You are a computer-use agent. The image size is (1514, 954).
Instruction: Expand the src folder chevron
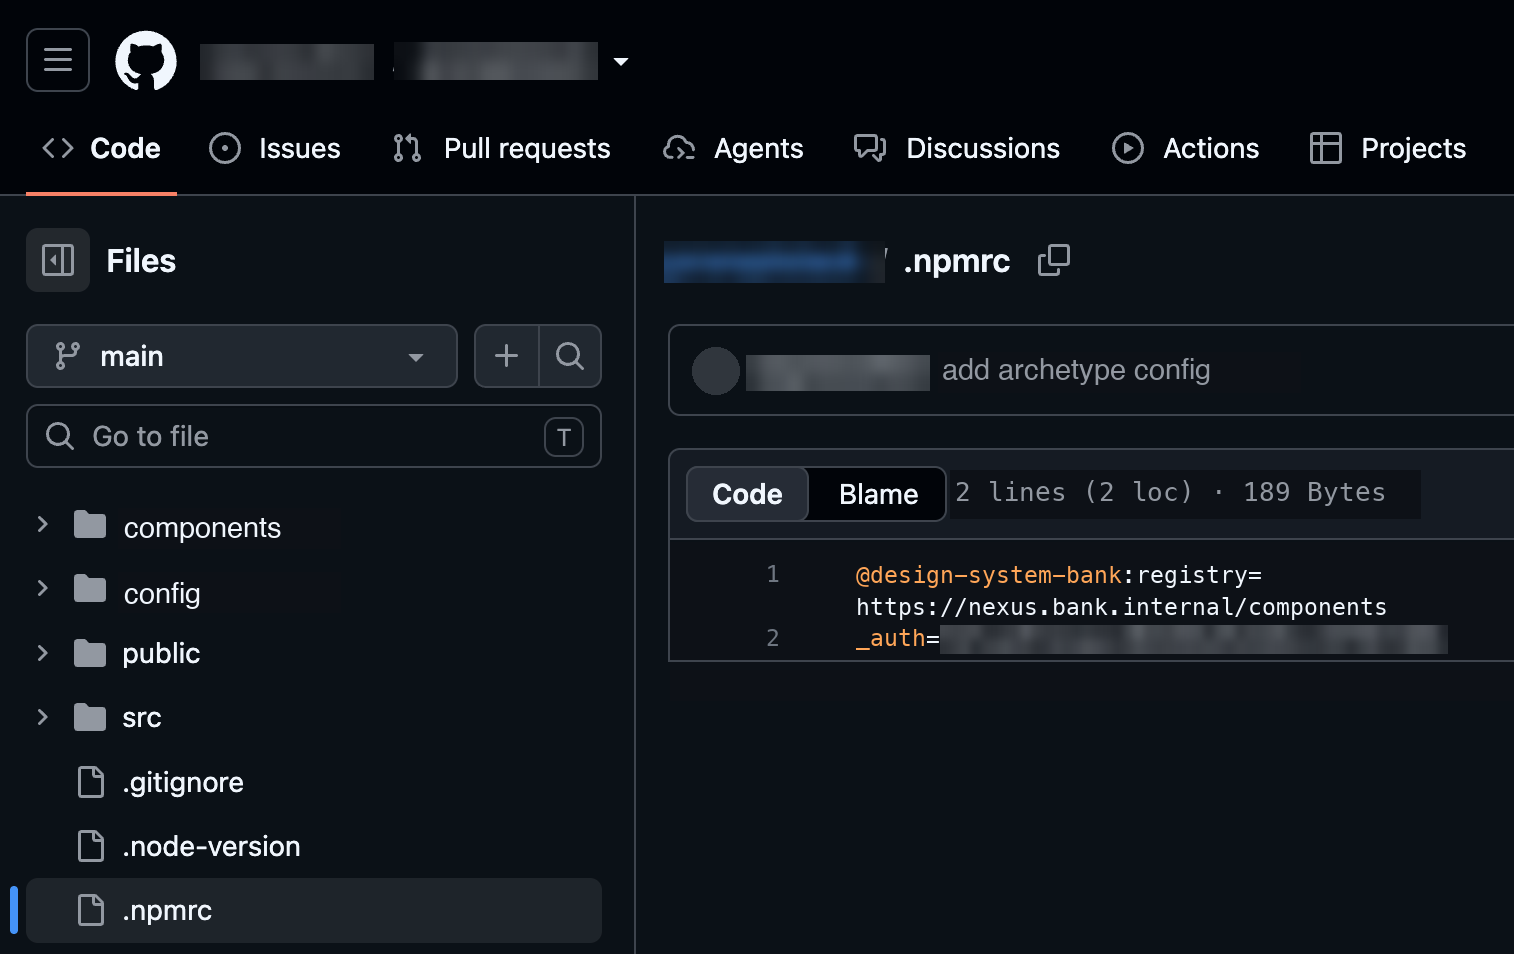[x=42, y=717]
